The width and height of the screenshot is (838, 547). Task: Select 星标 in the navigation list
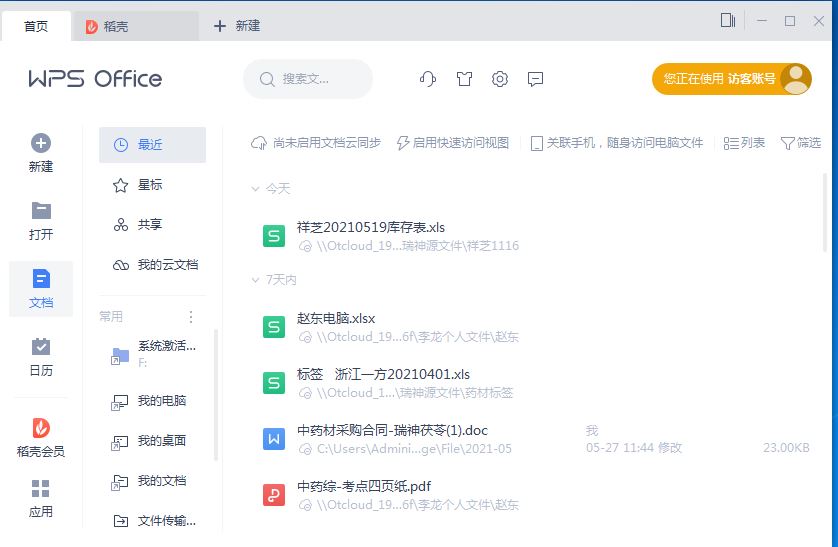[150, 185]
